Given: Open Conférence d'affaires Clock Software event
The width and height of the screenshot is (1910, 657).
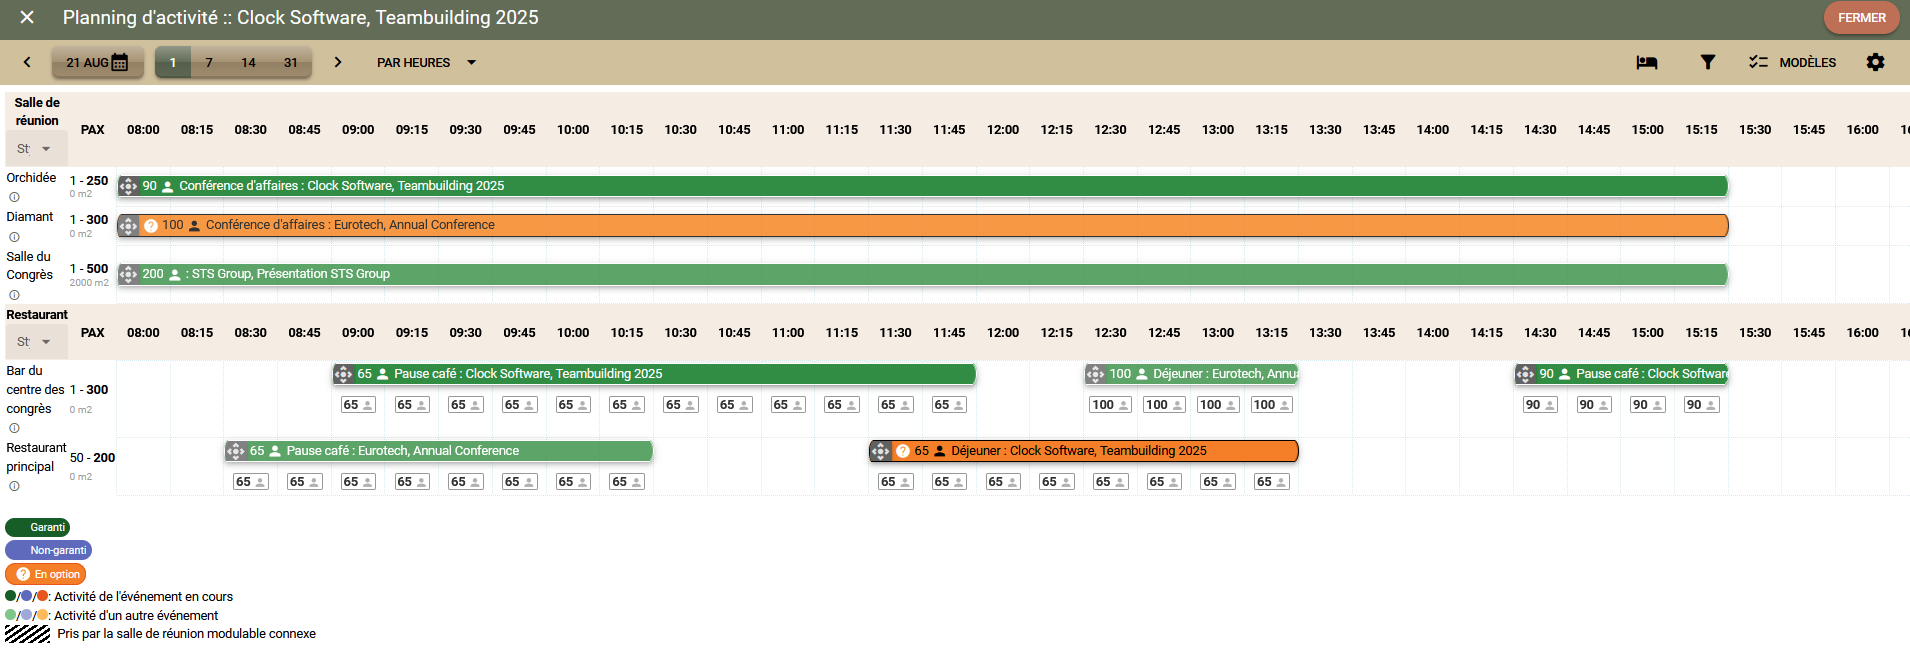Looking at the screenshot, I should click(x=922, y=186).
